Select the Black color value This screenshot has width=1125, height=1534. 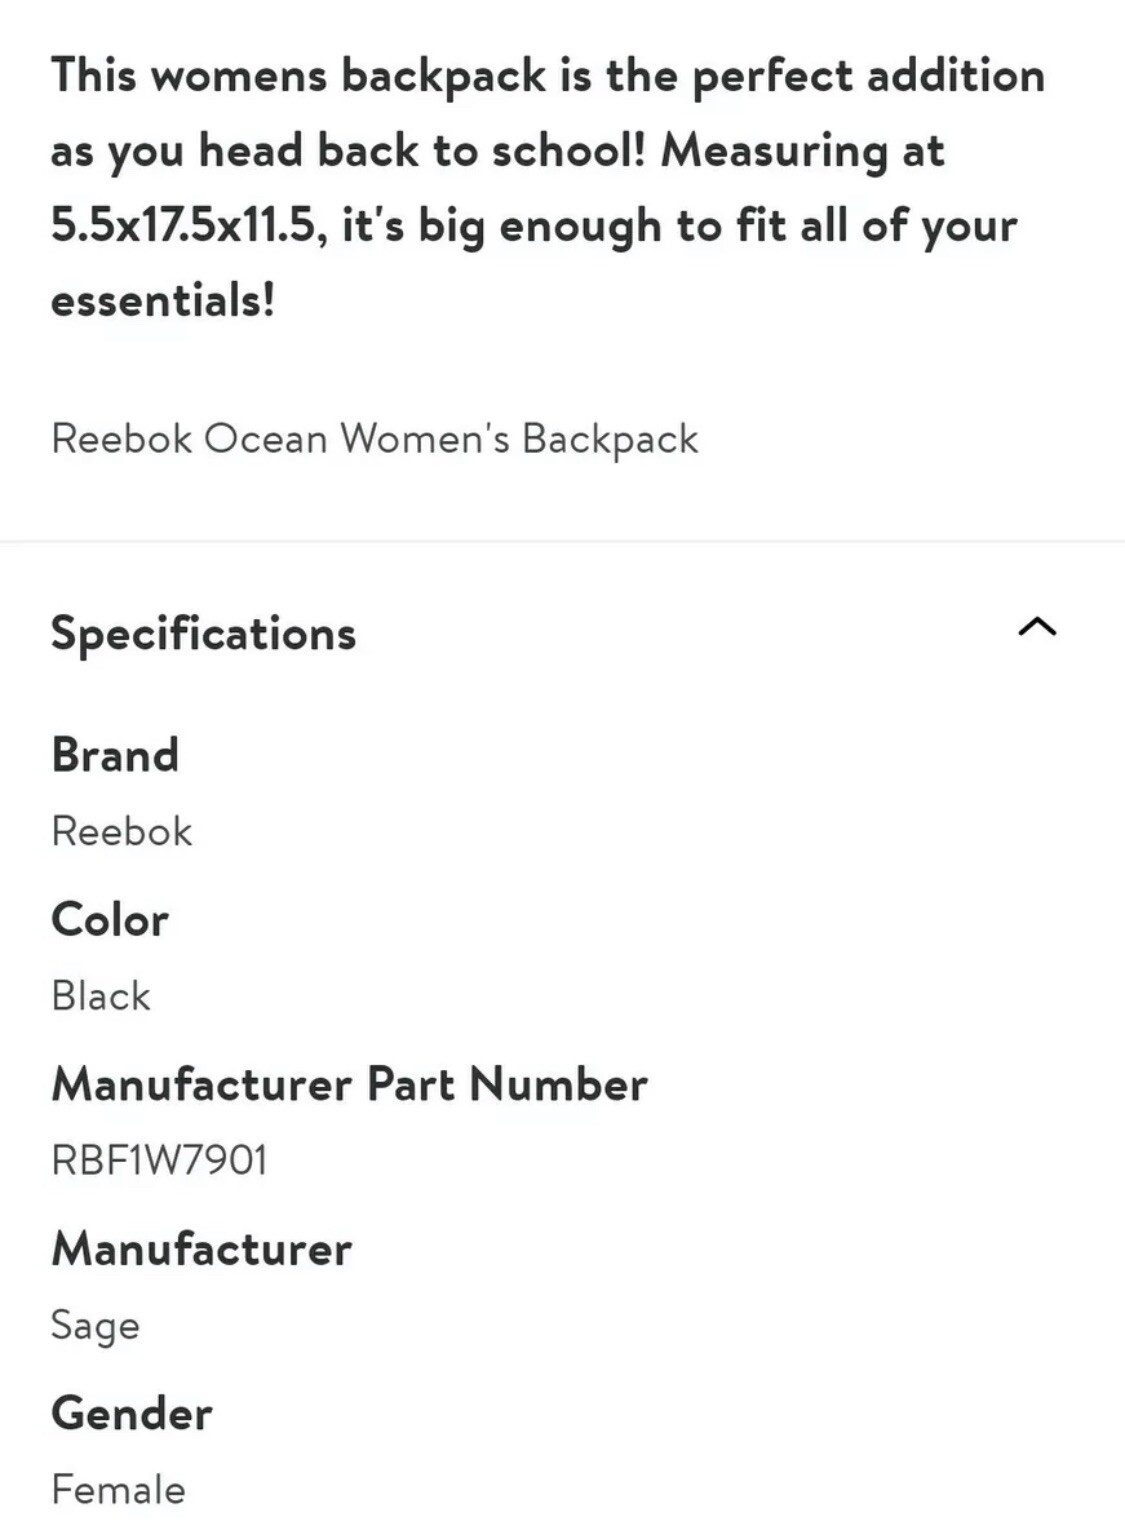[101, 996]
